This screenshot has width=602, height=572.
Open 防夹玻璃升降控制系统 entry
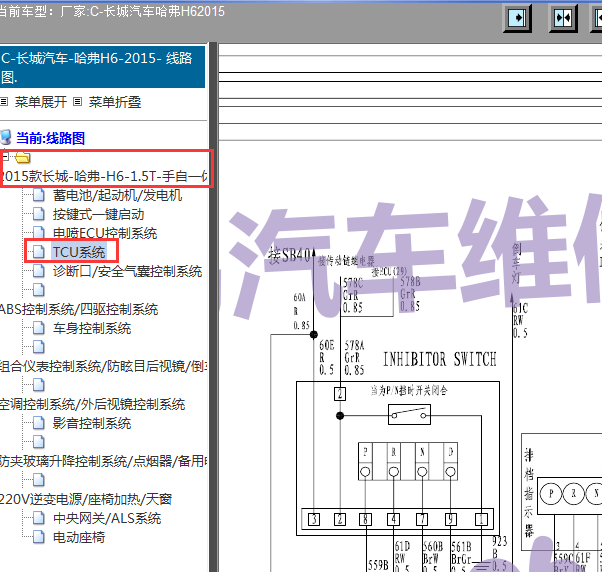(104, 461)
